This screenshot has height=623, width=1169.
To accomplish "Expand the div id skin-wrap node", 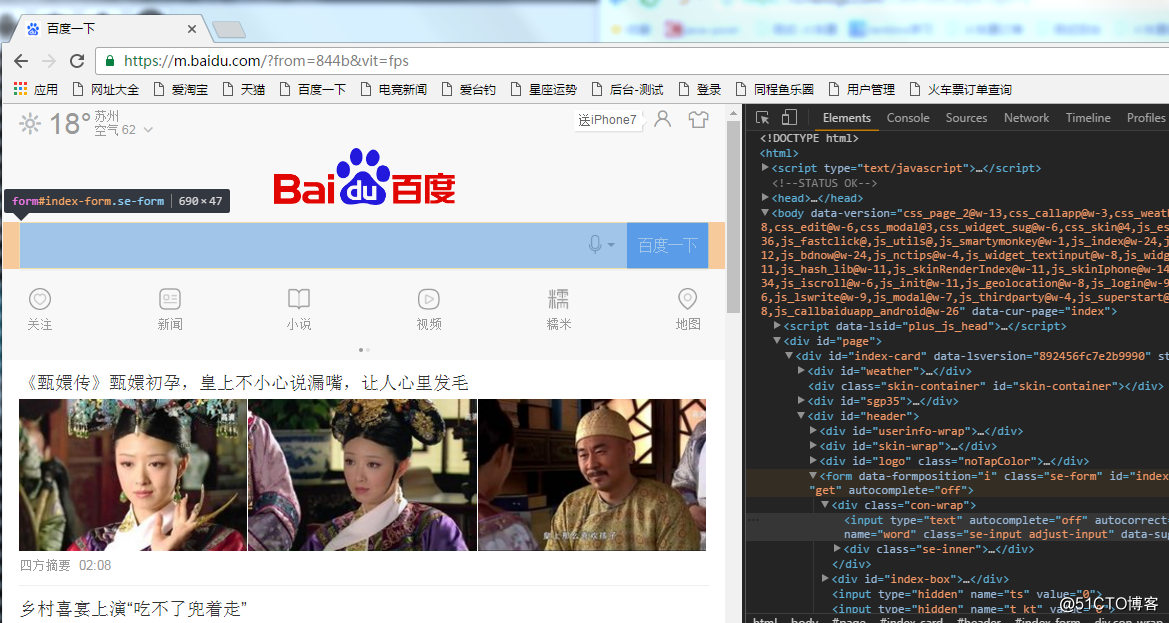I will click(813, 446).
